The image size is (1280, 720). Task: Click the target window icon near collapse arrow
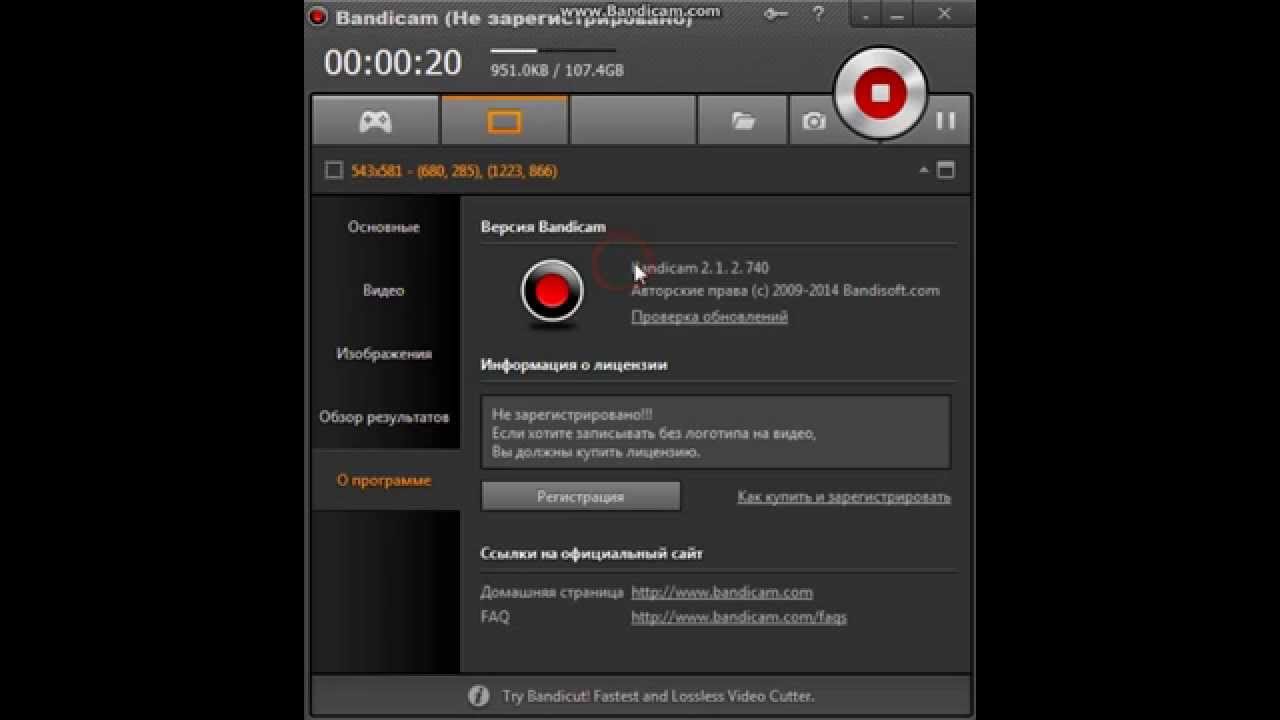[x=946, y=170]
